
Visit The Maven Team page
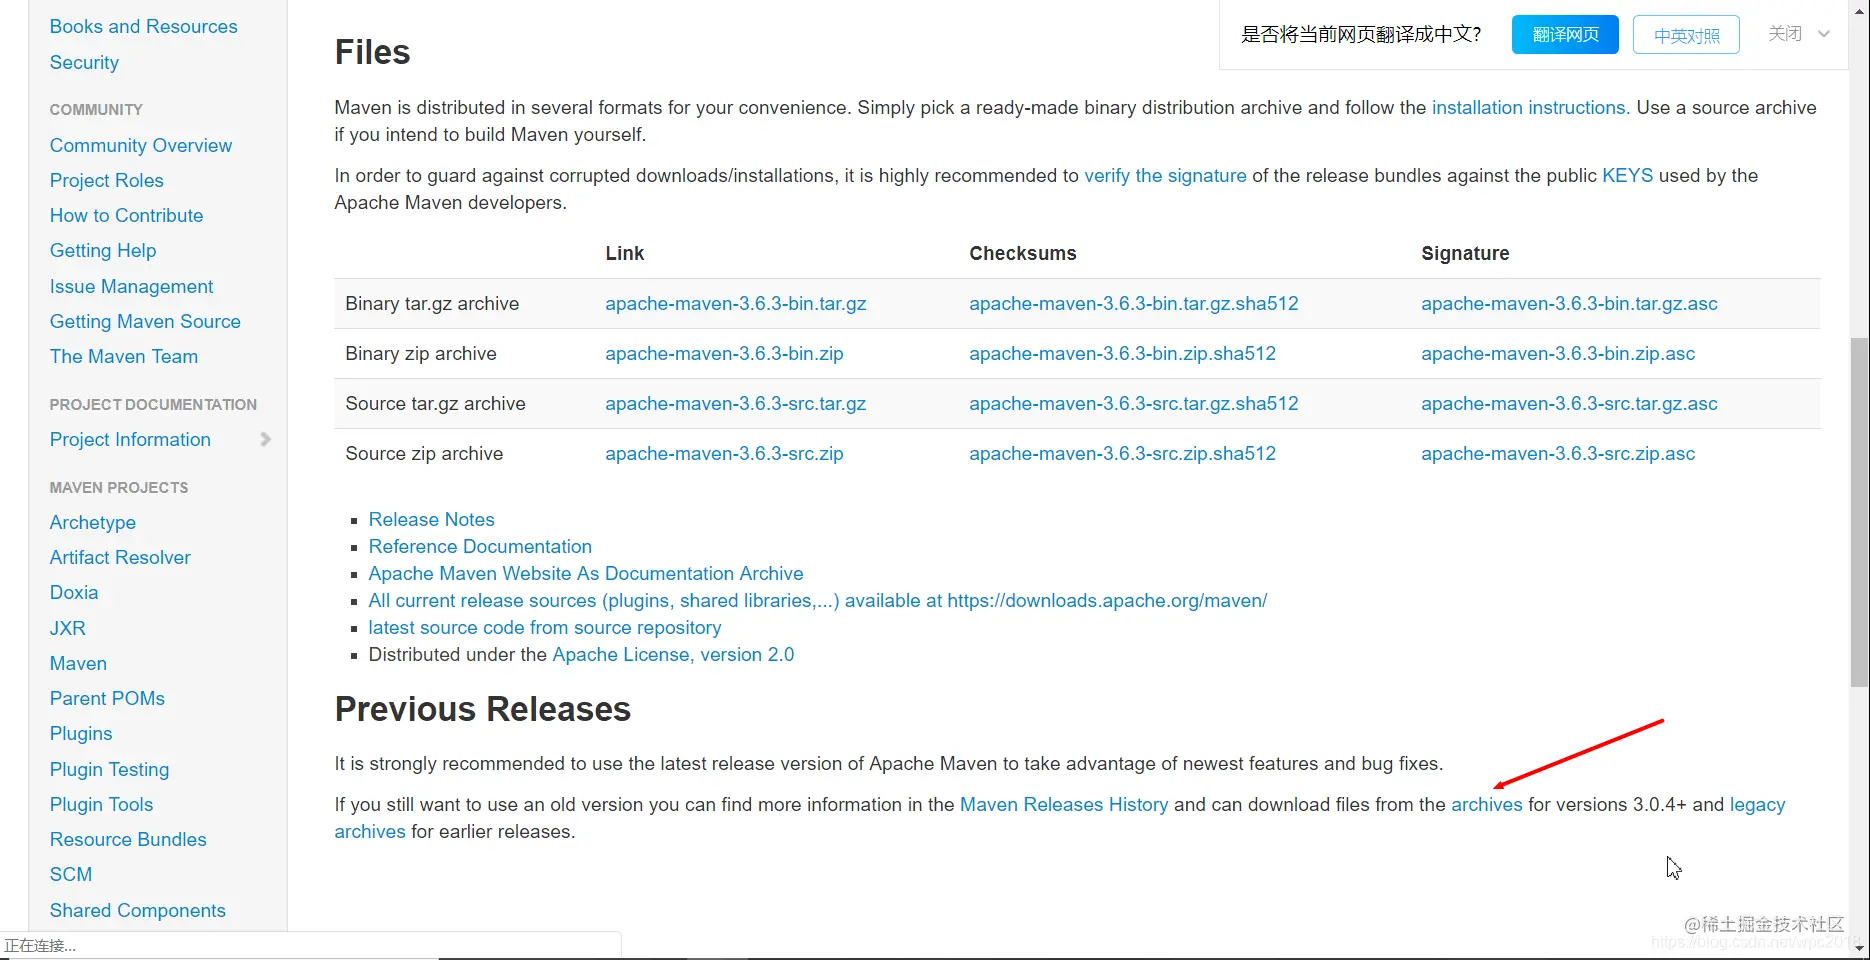(x=124, y=356)
